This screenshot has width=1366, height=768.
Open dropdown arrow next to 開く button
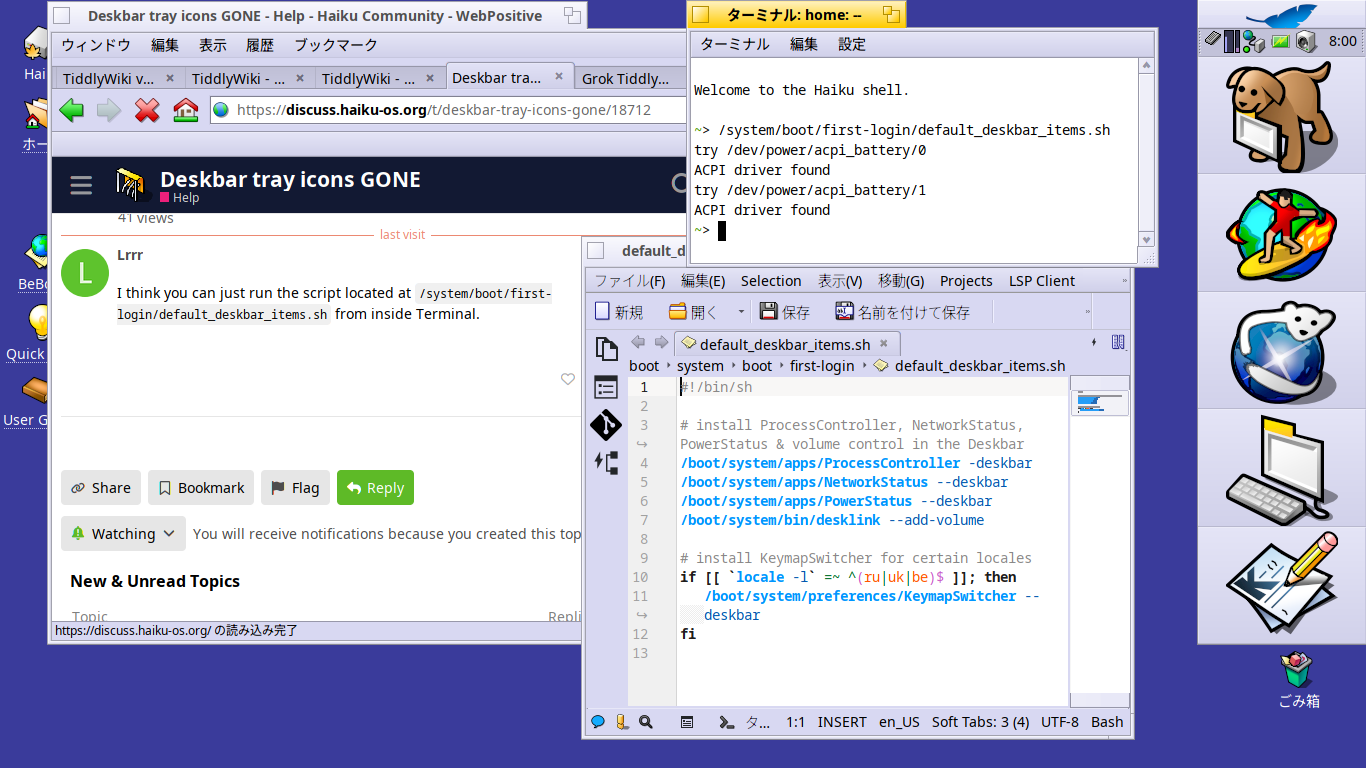tap(741, 312)
